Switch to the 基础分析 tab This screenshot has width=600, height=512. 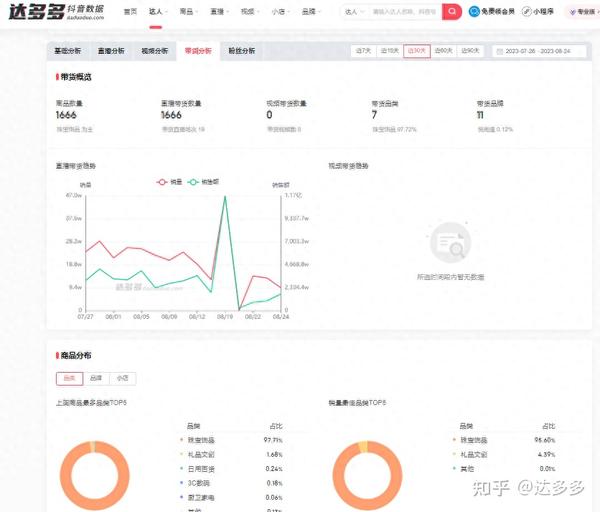coord(68,51)
